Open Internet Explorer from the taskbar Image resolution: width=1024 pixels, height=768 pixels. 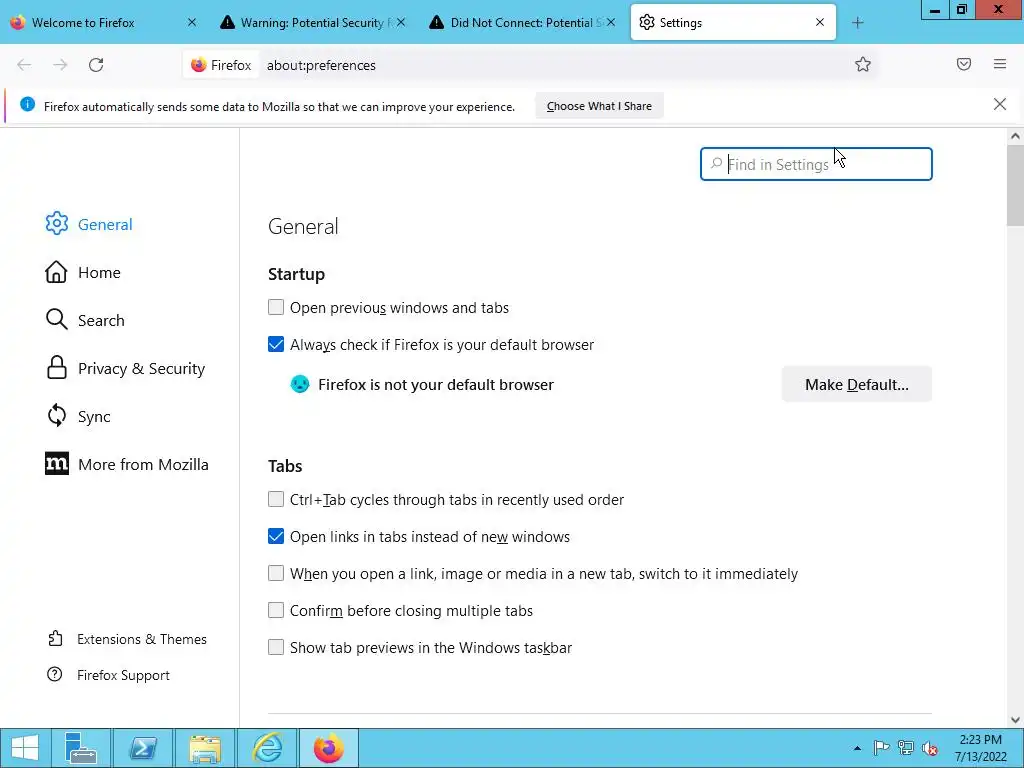(x=267, y=748)
